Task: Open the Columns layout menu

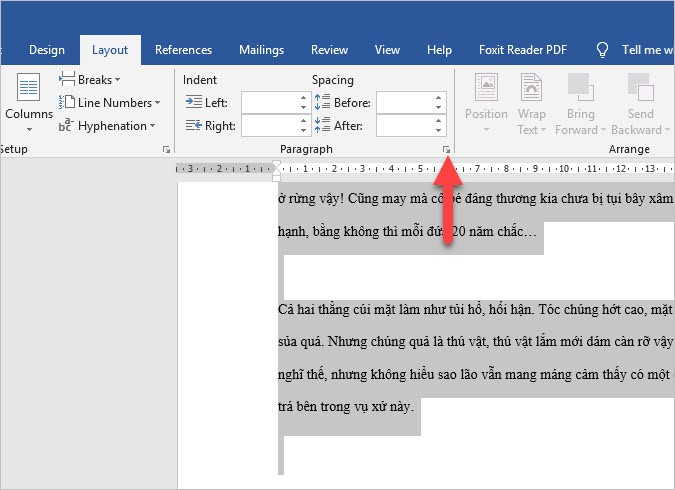Action: (x=29, y=102)
